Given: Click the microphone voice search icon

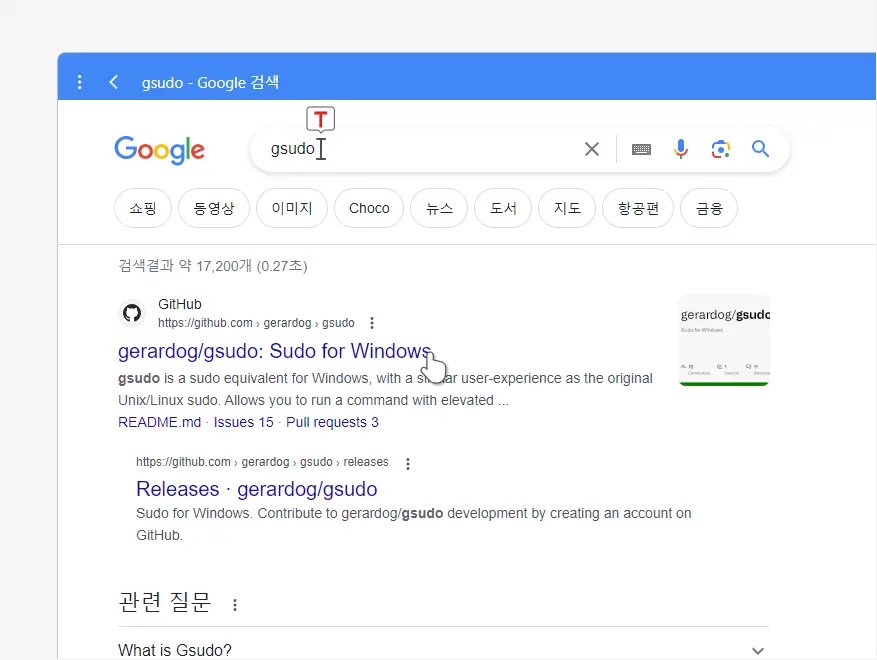Looking at the screenshot, I should click(x=681, y=148).
